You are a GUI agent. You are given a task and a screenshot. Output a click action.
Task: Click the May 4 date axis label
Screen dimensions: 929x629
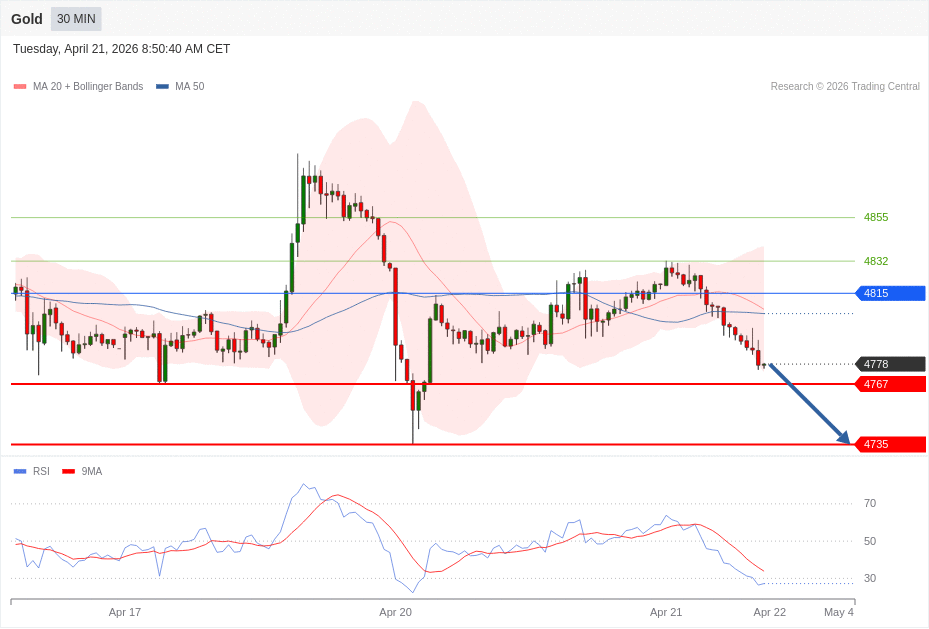tap(838, 612)
